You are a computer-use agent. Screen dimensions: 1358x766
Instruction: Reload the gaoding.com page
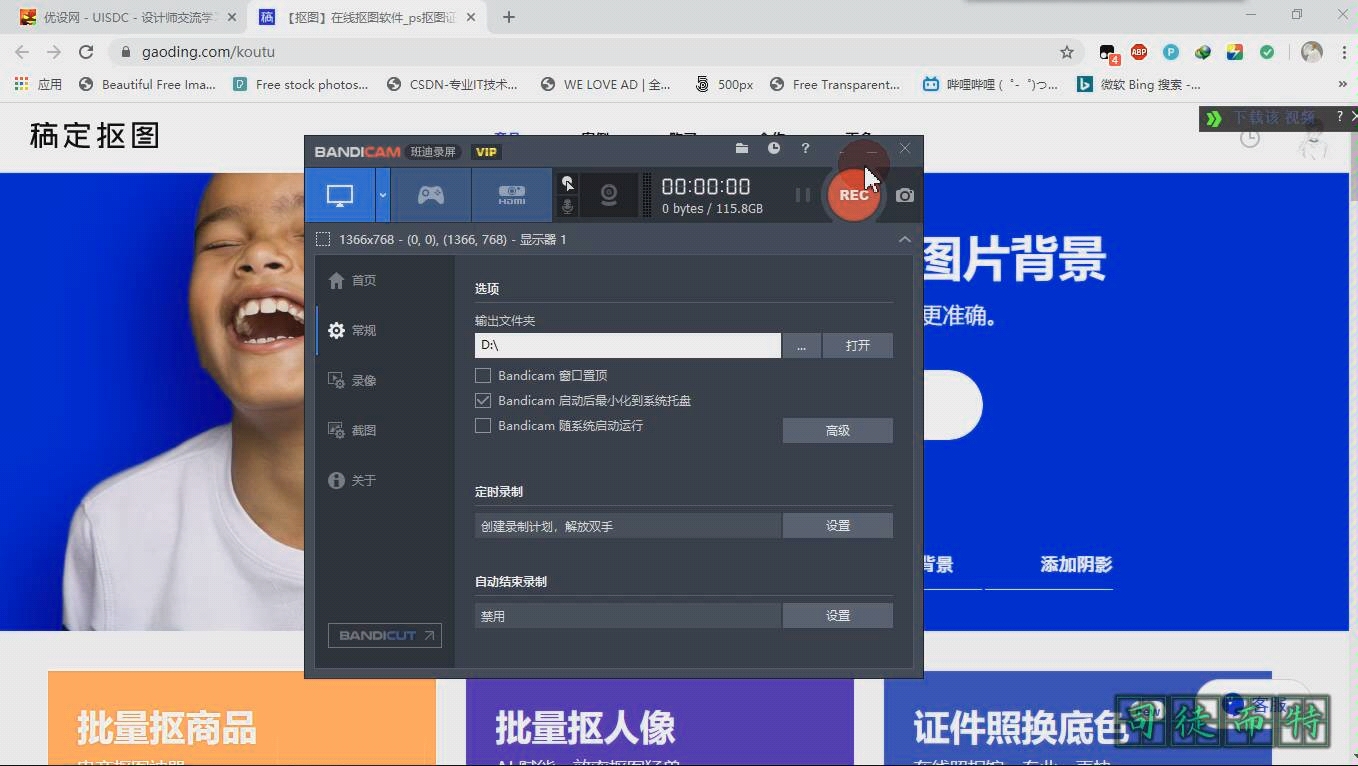tap(86, 52)
